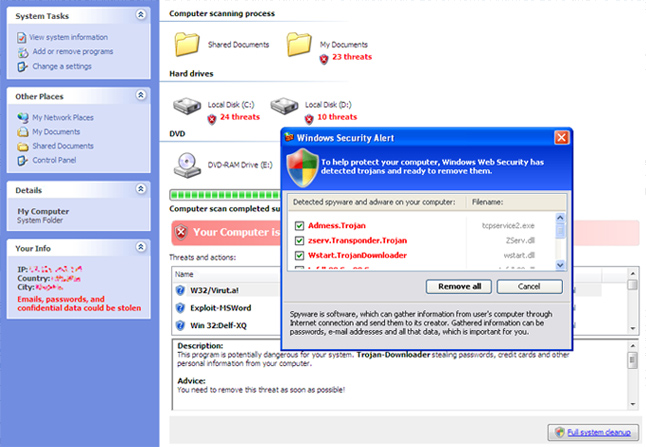Click the tcpservice2.exe filename
This screenshot has width=646, height=447.
pyautogui.click(x=508, y=226)
